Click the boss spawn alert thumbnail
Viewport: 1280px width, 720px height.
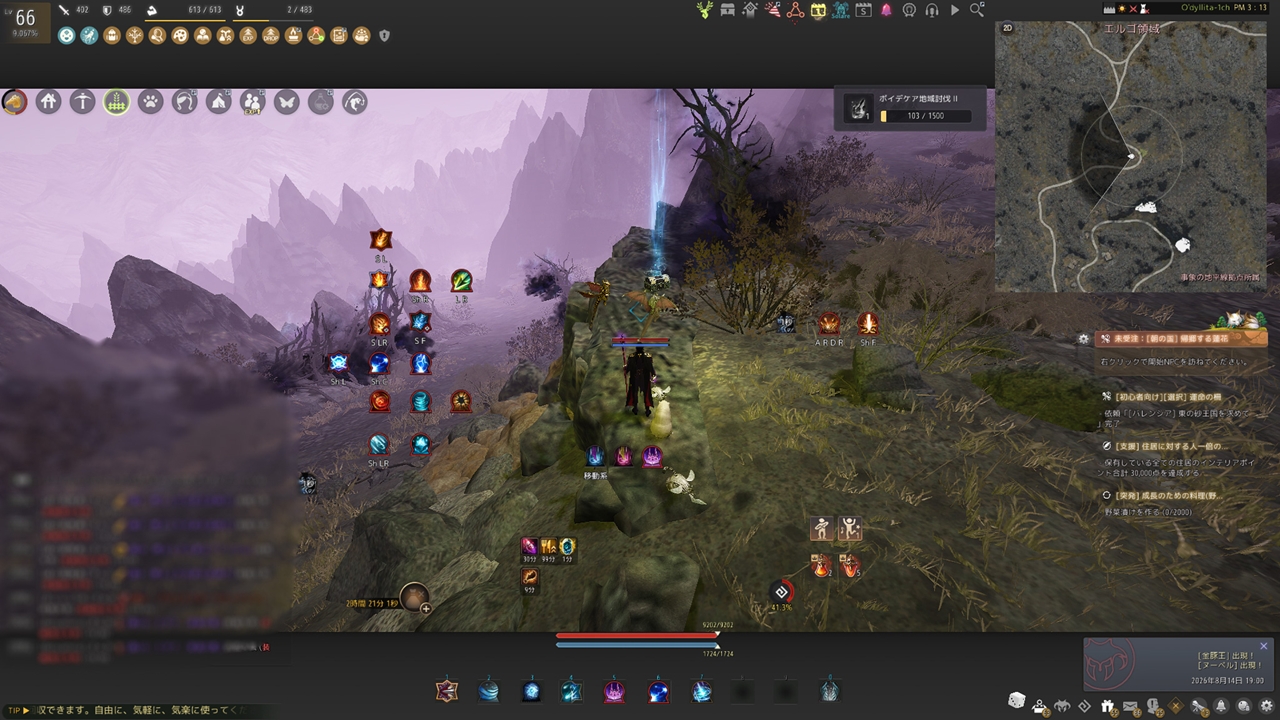1111,666
